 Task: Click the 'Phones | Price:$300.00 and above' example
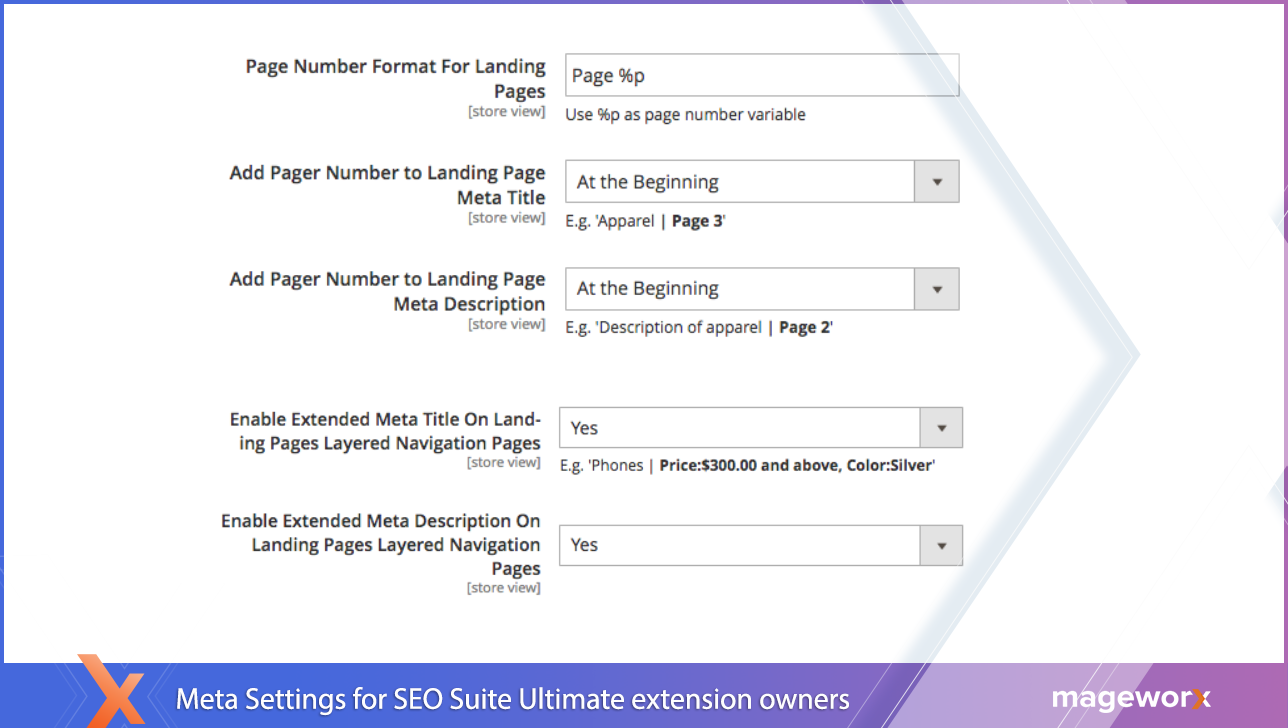click(x=747, y=466)
